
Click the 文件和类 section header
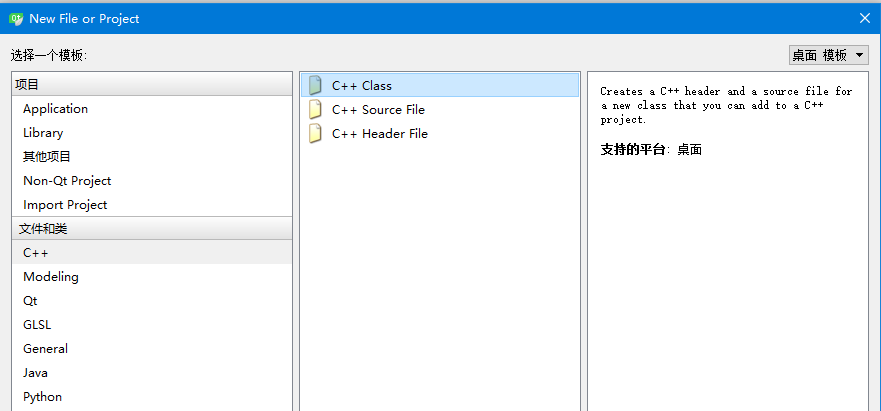click(x=152, y=228)
